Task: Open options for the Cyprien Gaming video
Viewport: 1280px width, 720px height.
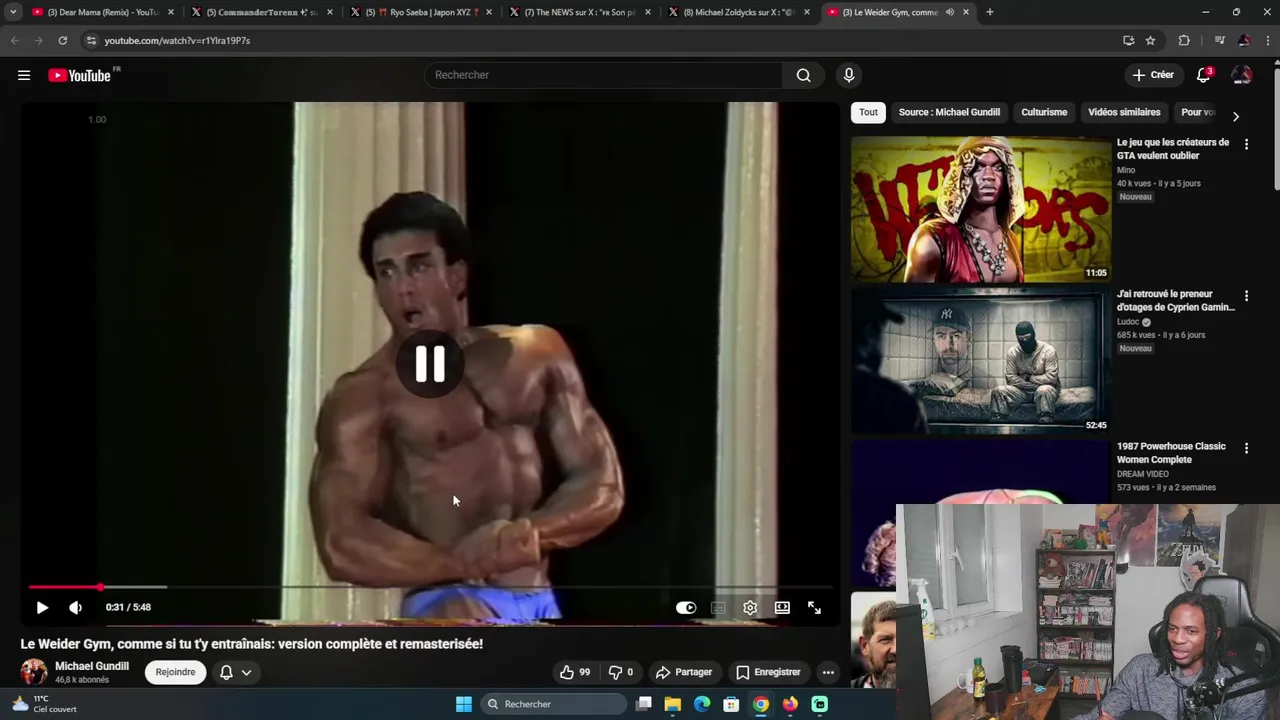Action: pos(1246,297)
